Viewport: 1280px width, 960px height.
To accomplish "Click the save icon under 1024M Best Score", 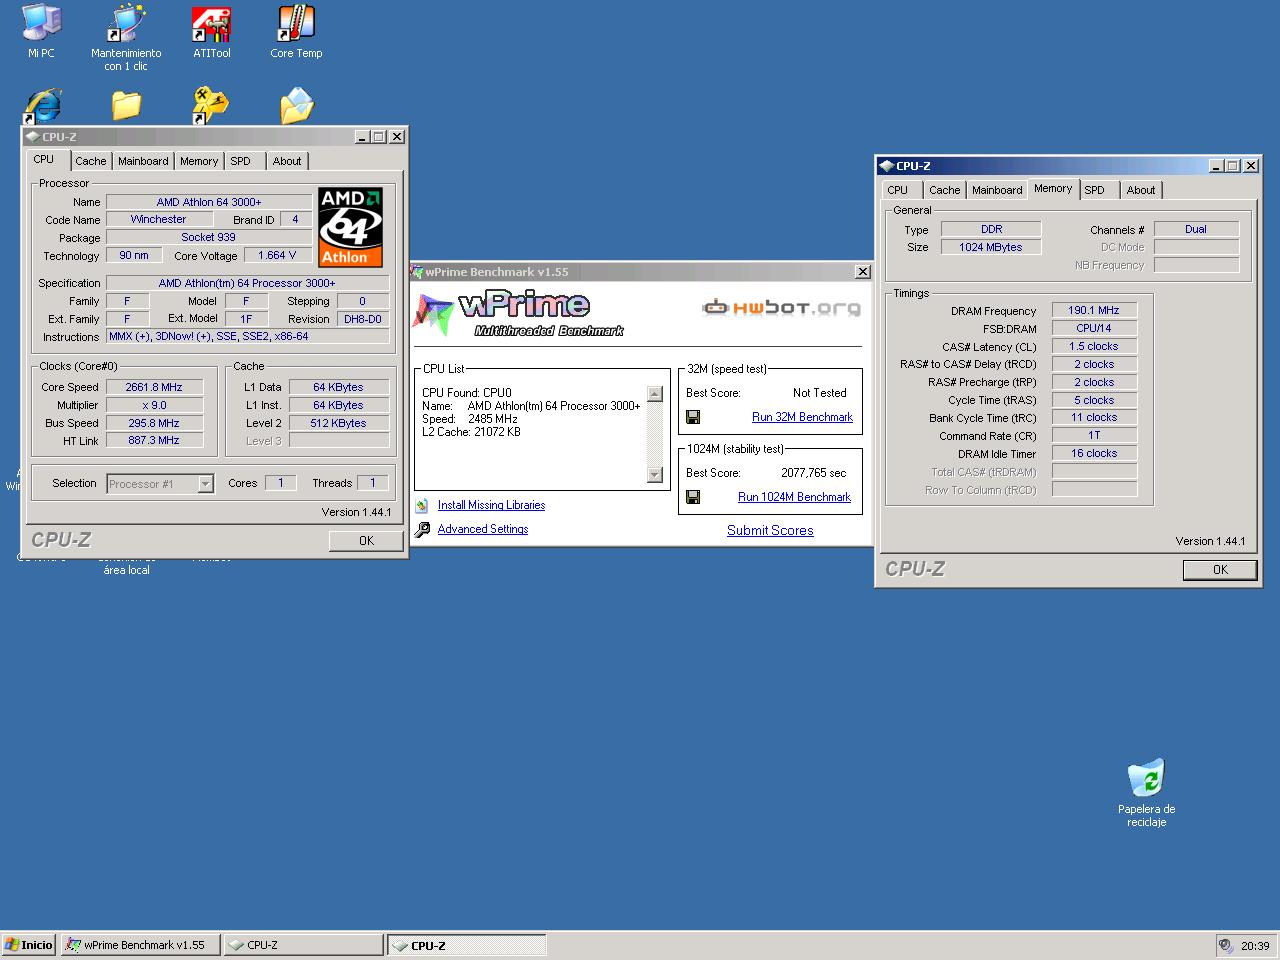I will [693, 497].
